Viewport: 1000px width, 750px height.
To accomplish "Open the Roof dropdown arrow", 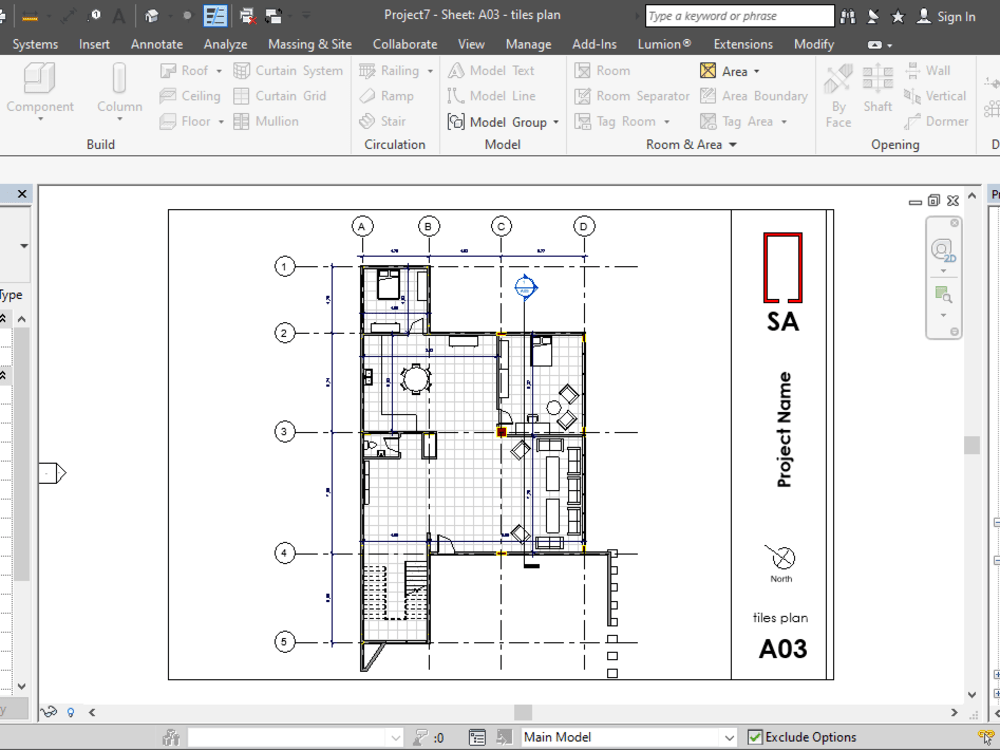I will 219,71.
